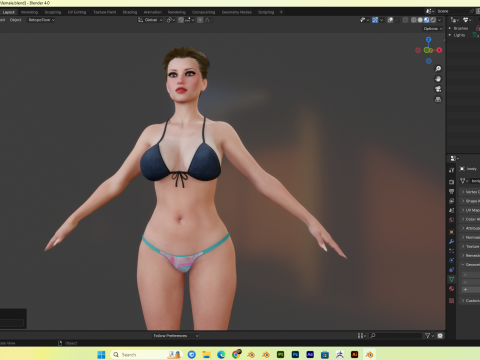
Task: Open the Object Constraints properties tab
Action: click(452, 270)
